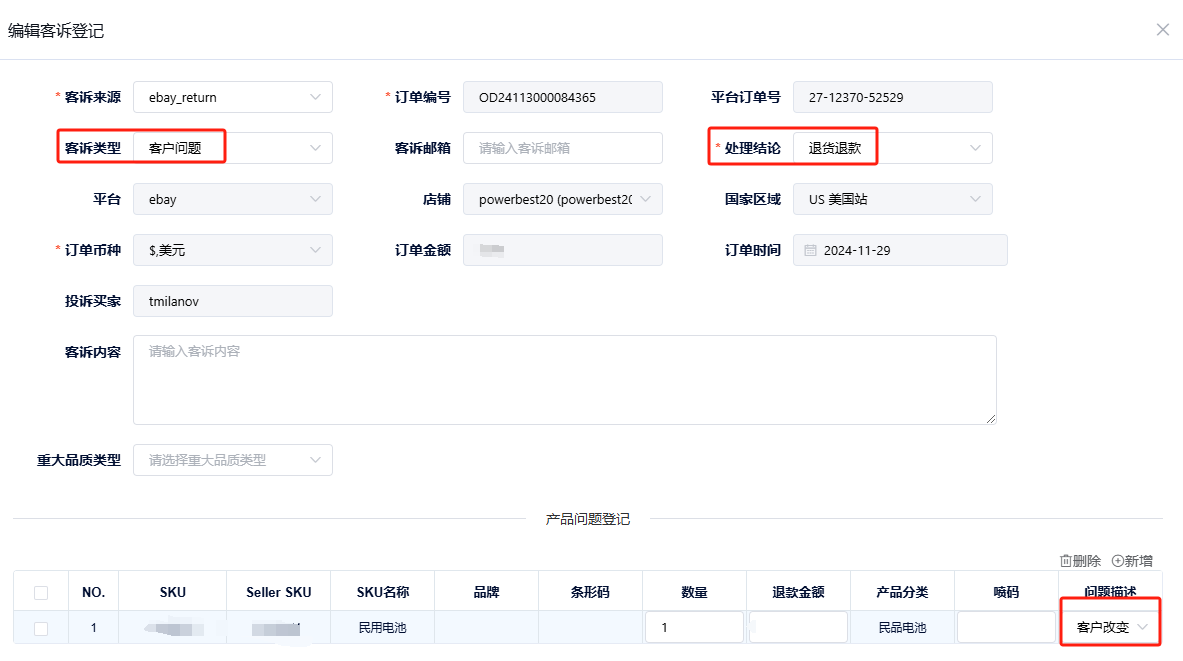
Task: Open the 重大品质类型 selection dropdown
Action: click(x=232, y=460)
